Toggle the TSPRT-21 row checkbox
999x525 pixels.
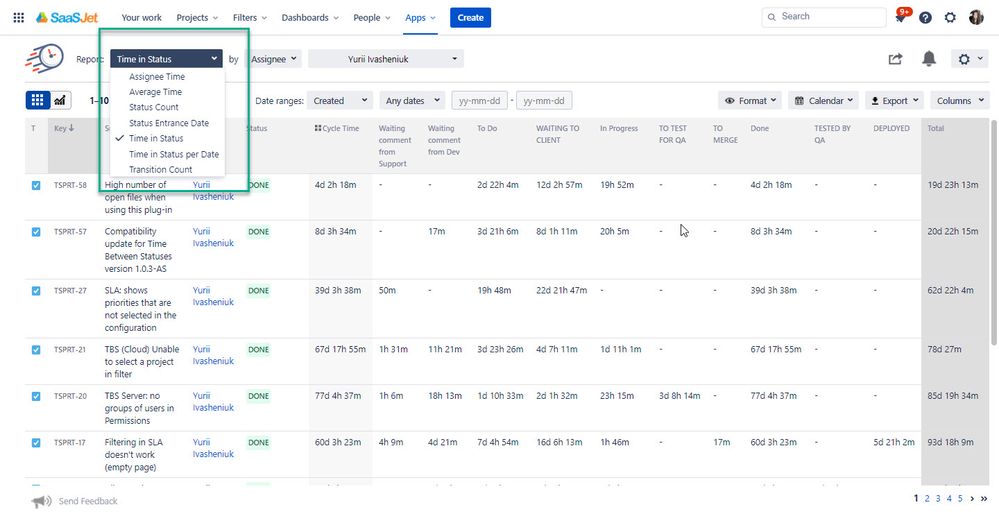pyautogui.click(x=36, y=350)
